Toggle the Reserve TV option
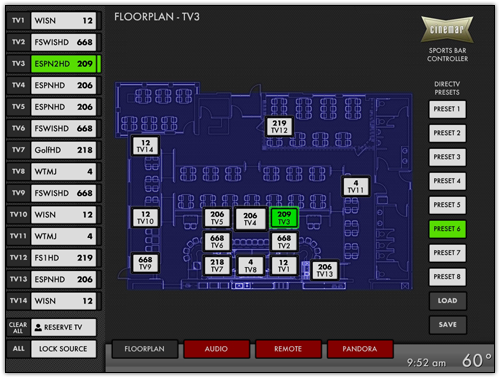Viewport: 500px width, 378px height. coord(63,327)
